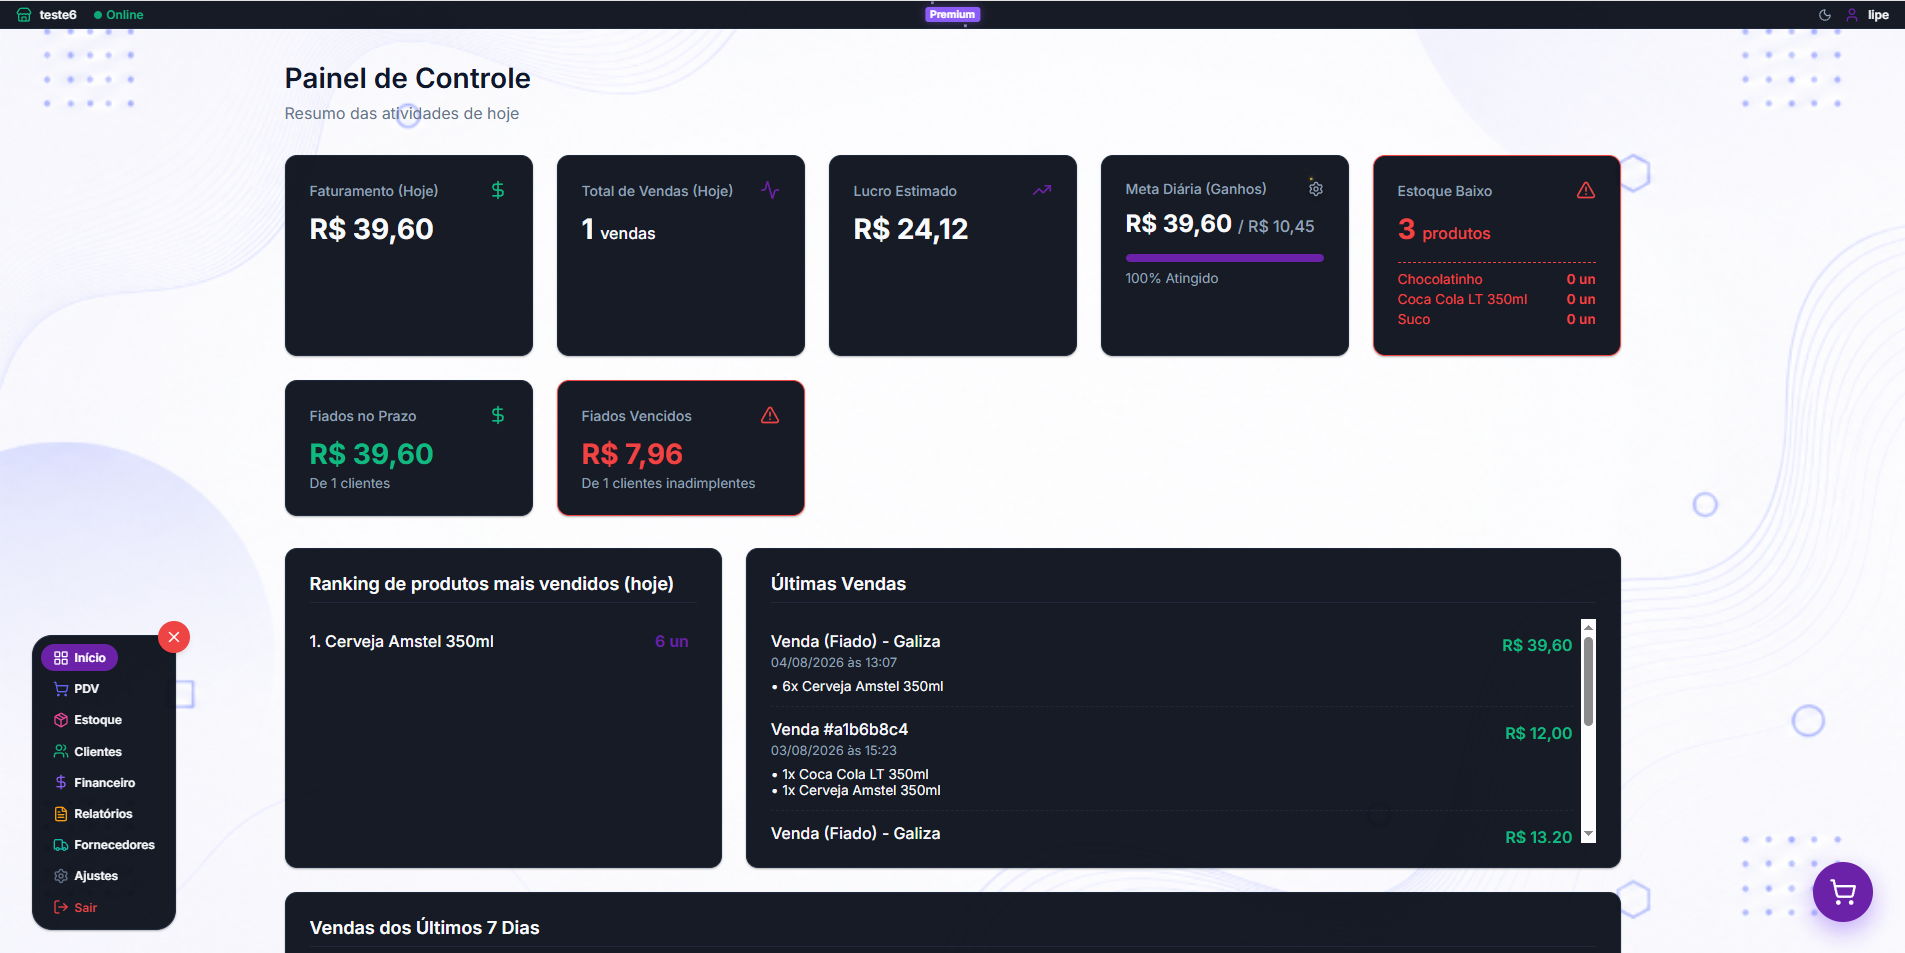Viewport: 1905px width, 953px height.
Task: Click the R$ 13,20 sale amount
Action: click(x=1538, y=837)
